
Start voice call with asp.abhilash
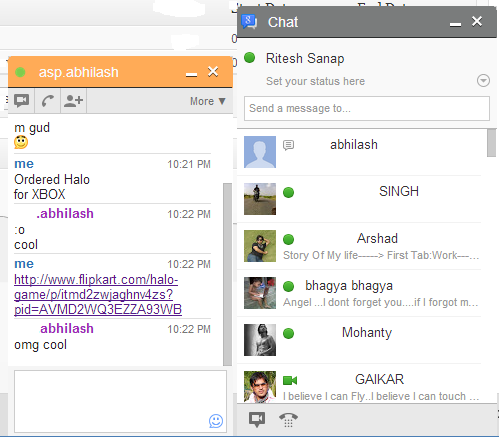[x=48, y=101]
